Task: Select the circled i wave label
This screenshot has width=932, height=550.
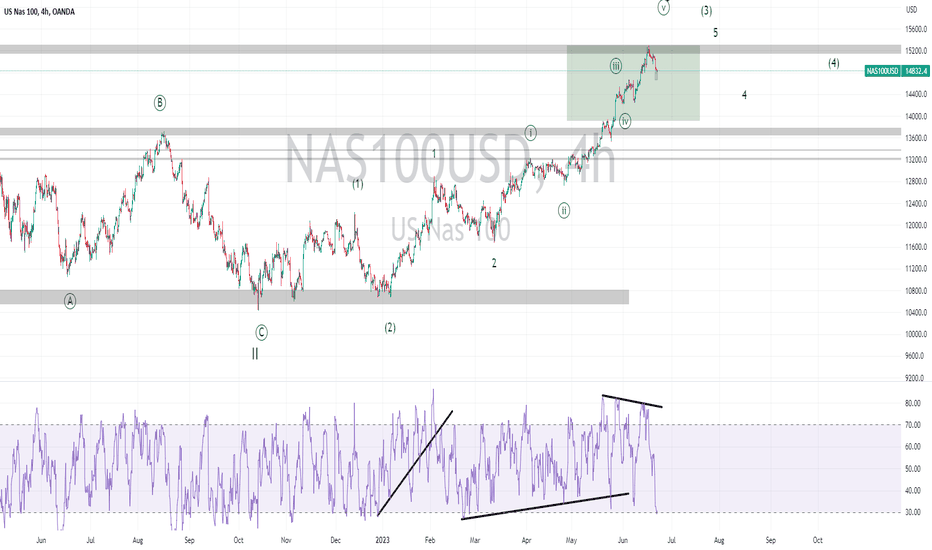Action: click(530, 133)
